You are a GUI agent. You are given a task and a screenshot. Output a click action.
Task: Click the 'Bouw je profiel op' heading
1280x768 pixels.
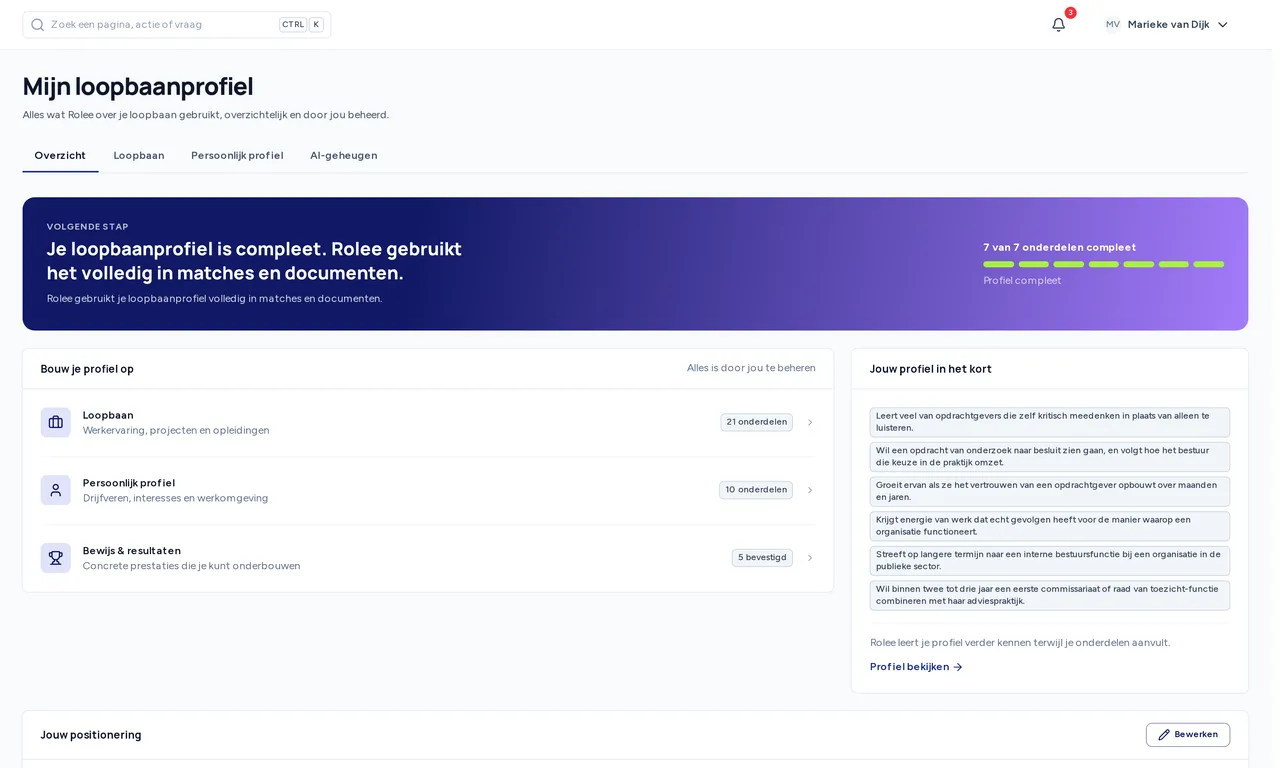point(87,369)
